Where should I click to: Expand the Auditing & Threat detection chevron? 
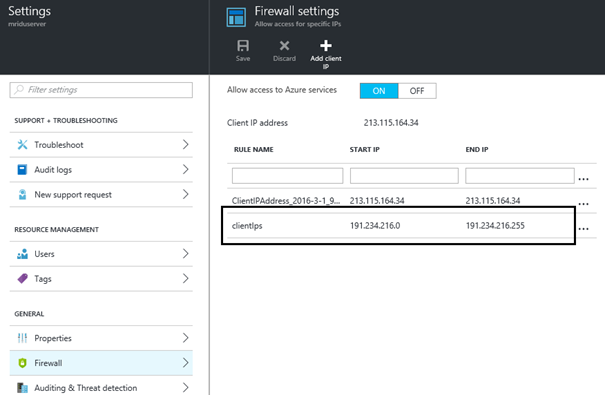tap(186, 387)
